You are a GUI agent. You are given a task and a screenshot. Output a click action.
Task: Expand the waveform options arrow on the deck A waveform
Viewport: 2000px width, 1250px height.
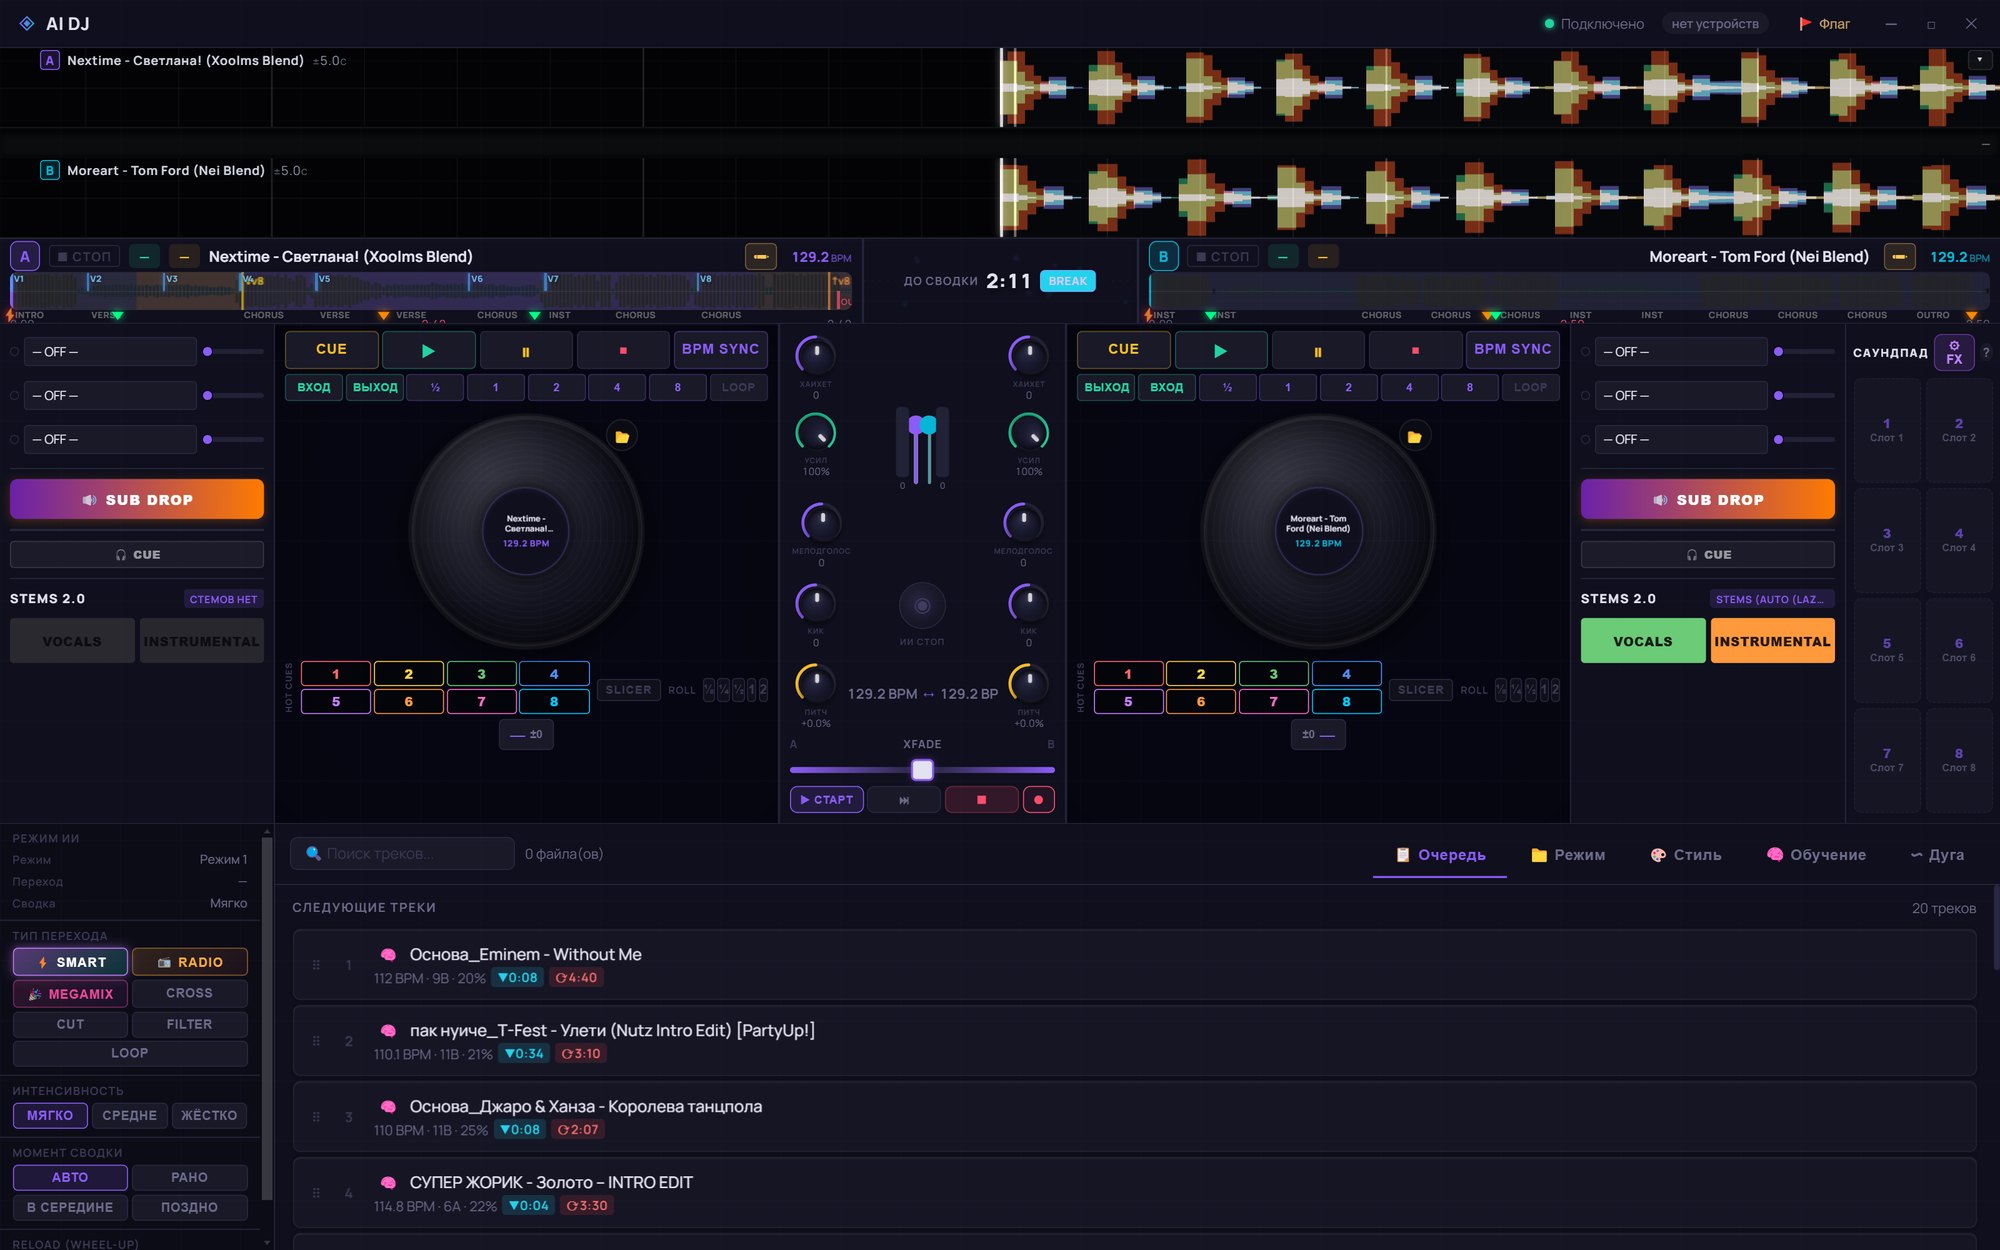click(x=1979, y=60)
